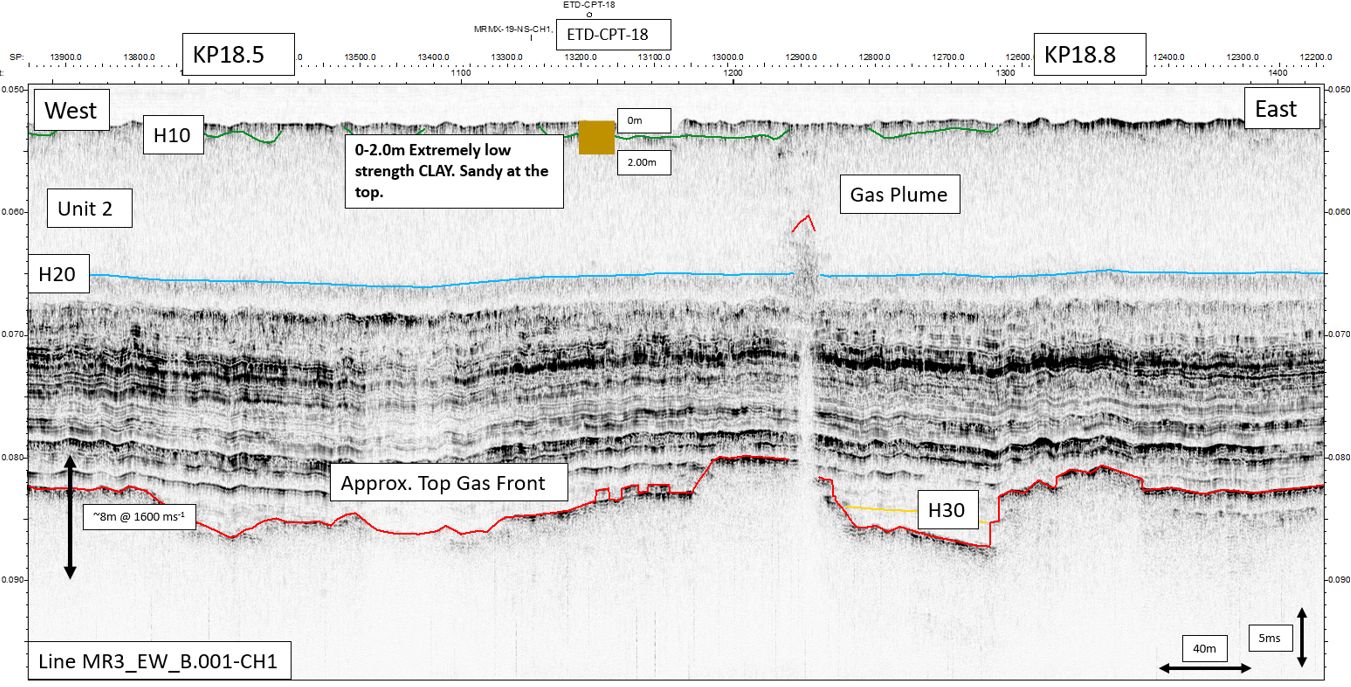Viewport: 1351px width, 687px height.
Task: Select the 40m horizontal scale label
Action: coord(1204,649)
